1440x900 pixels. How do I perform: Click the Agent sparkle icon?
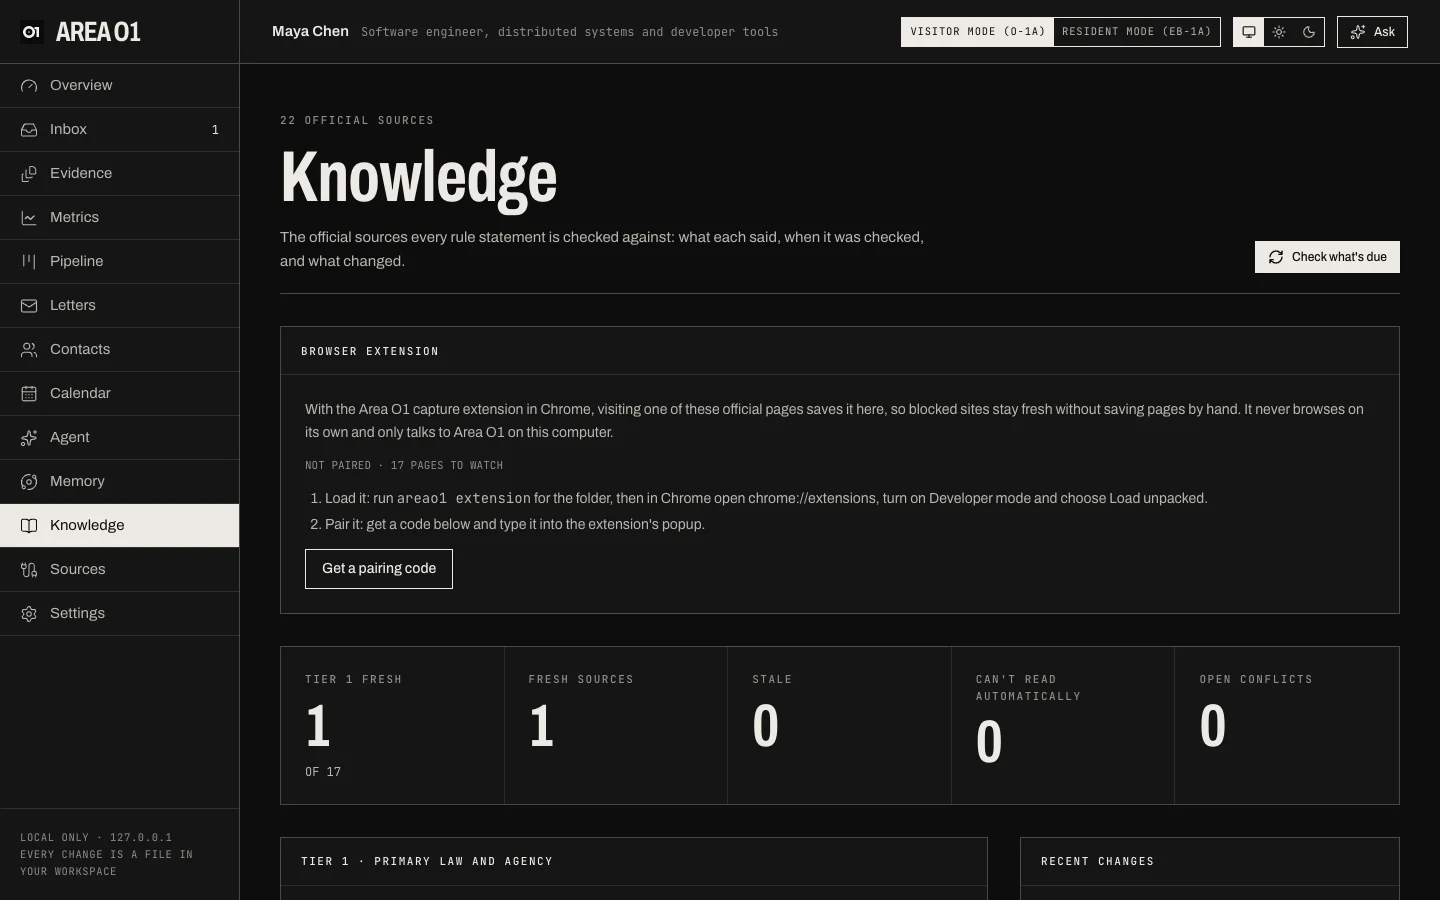tap(29, 438)
